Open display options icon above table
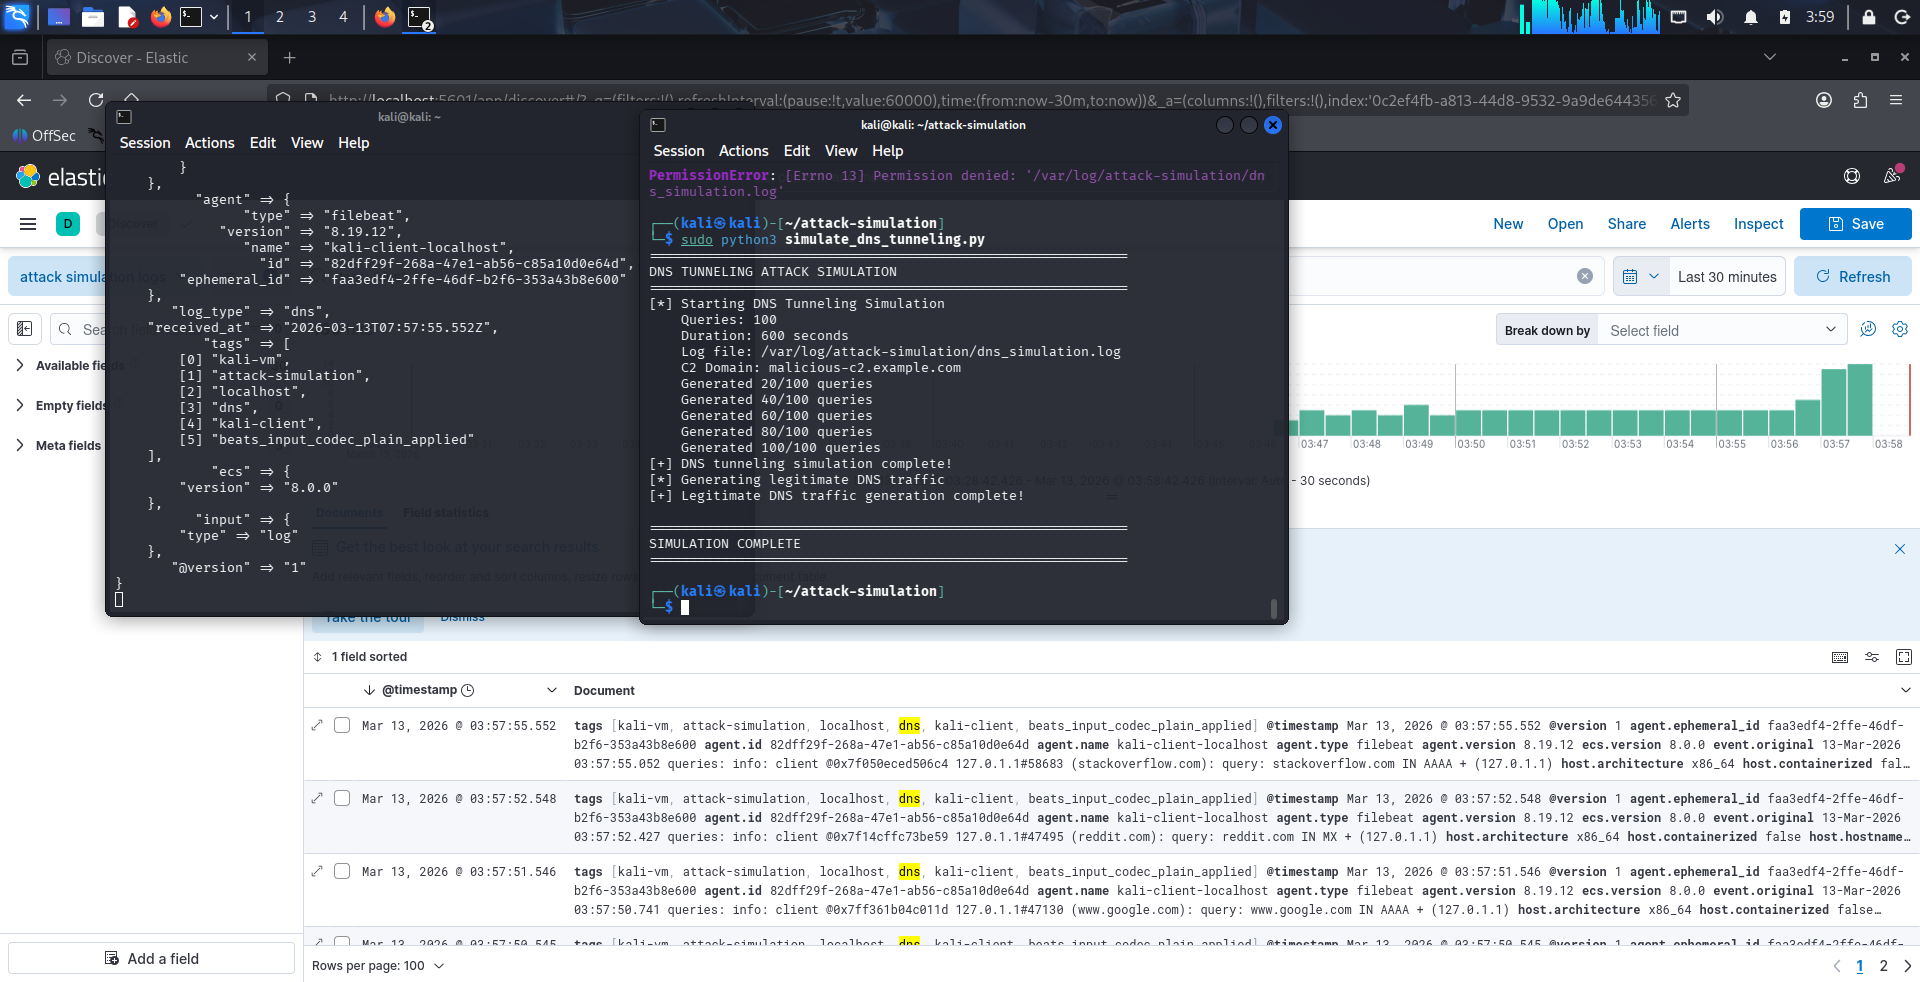Image resolution: width=1920 pixels, height=982 pixels. 1872,657
